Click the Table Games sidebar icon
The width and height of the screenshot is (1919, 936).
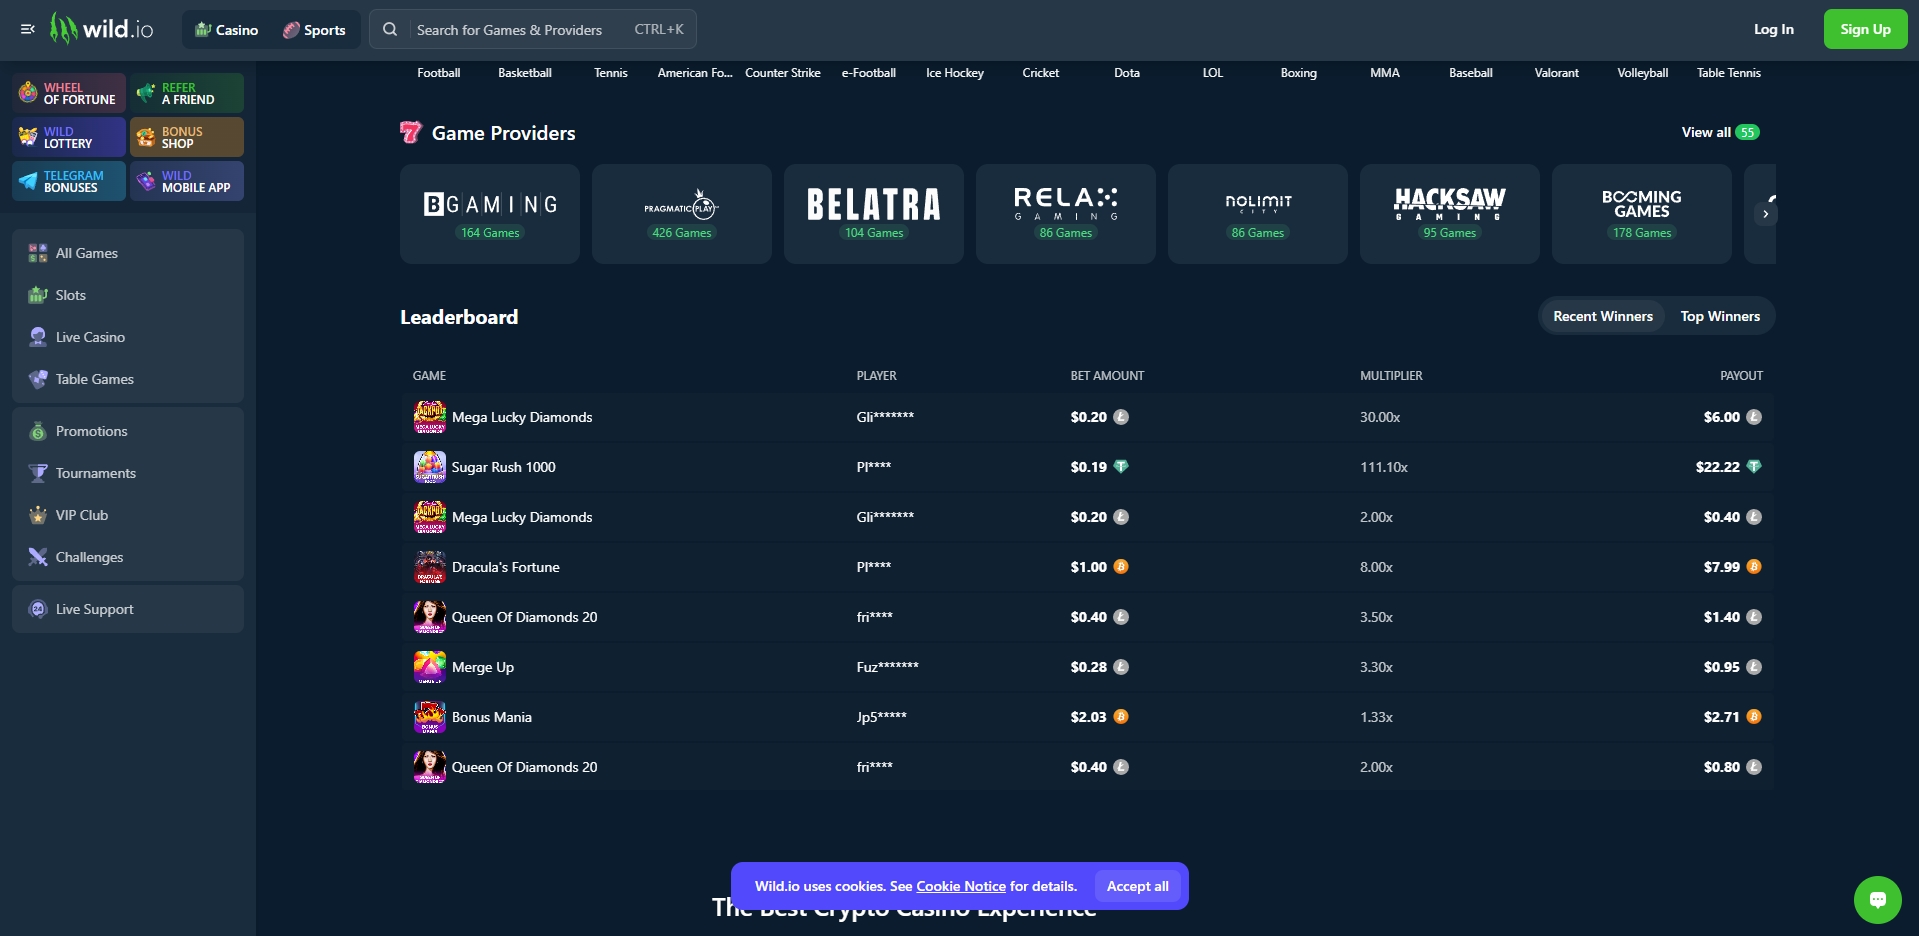coord(38,379)
